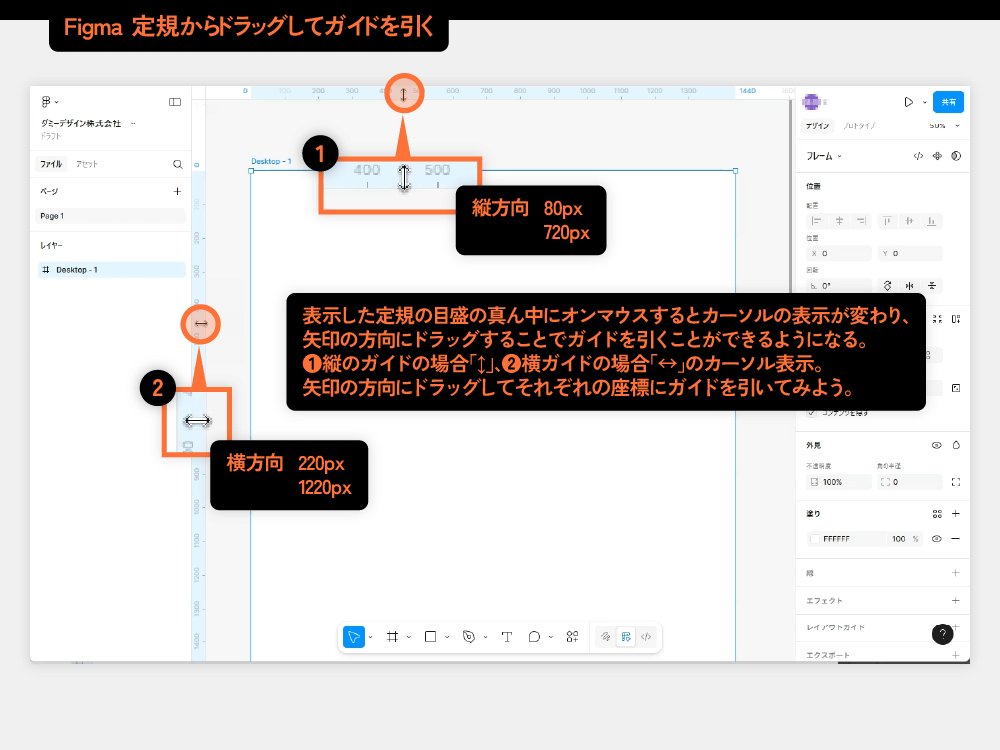Toggle appearance visibility eye in 外見 section
Viewport: 1000px width, 750px height.
[937, 445]
